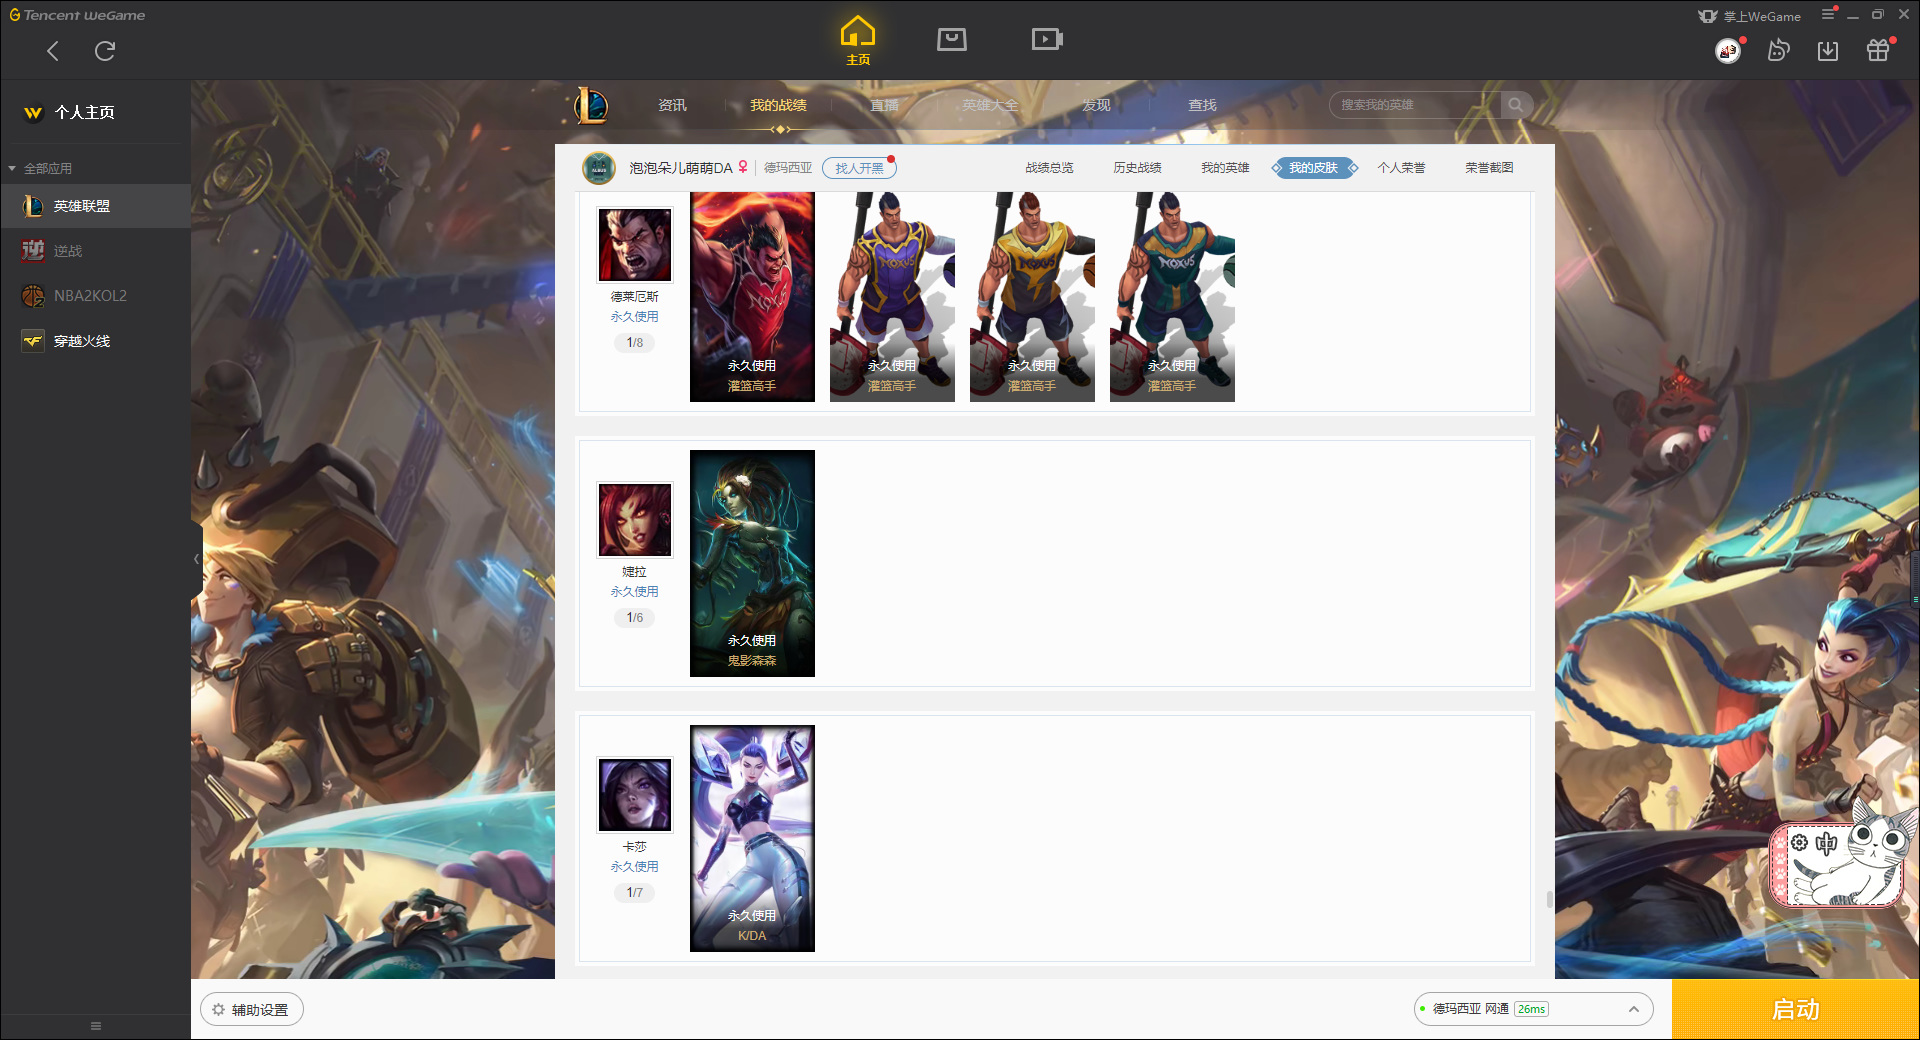This screenshot has width=1920, height=1040.
Task: Collapse sidebar with the left-edge arrow
Action: click(x=197, y=559)
